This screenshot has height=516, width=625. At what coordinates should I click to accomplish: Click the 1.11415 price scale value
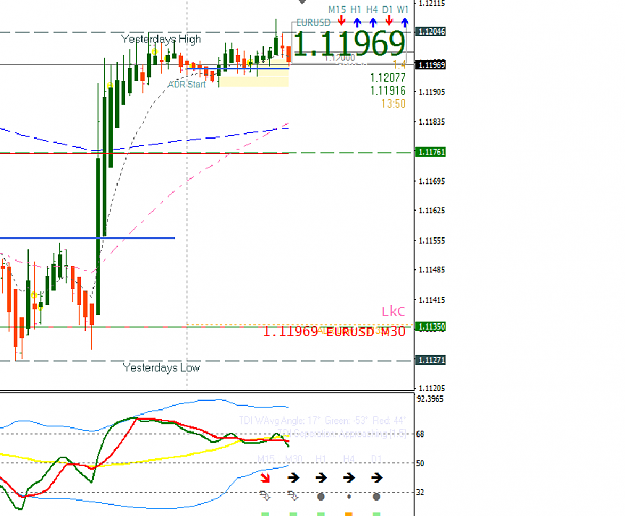432,300
